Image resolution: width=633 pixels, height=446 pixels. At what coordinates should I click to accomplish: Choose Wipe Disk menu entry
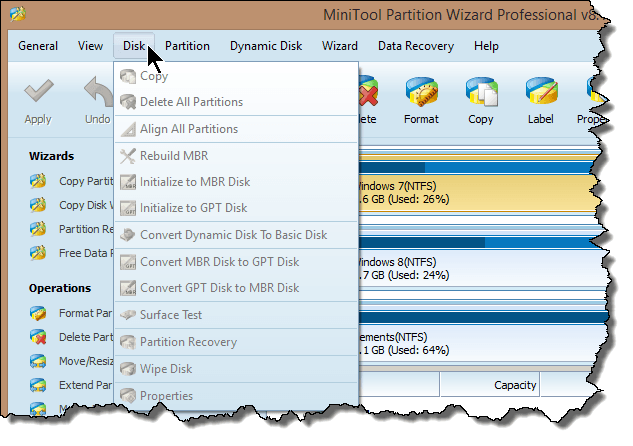point(237,369)
